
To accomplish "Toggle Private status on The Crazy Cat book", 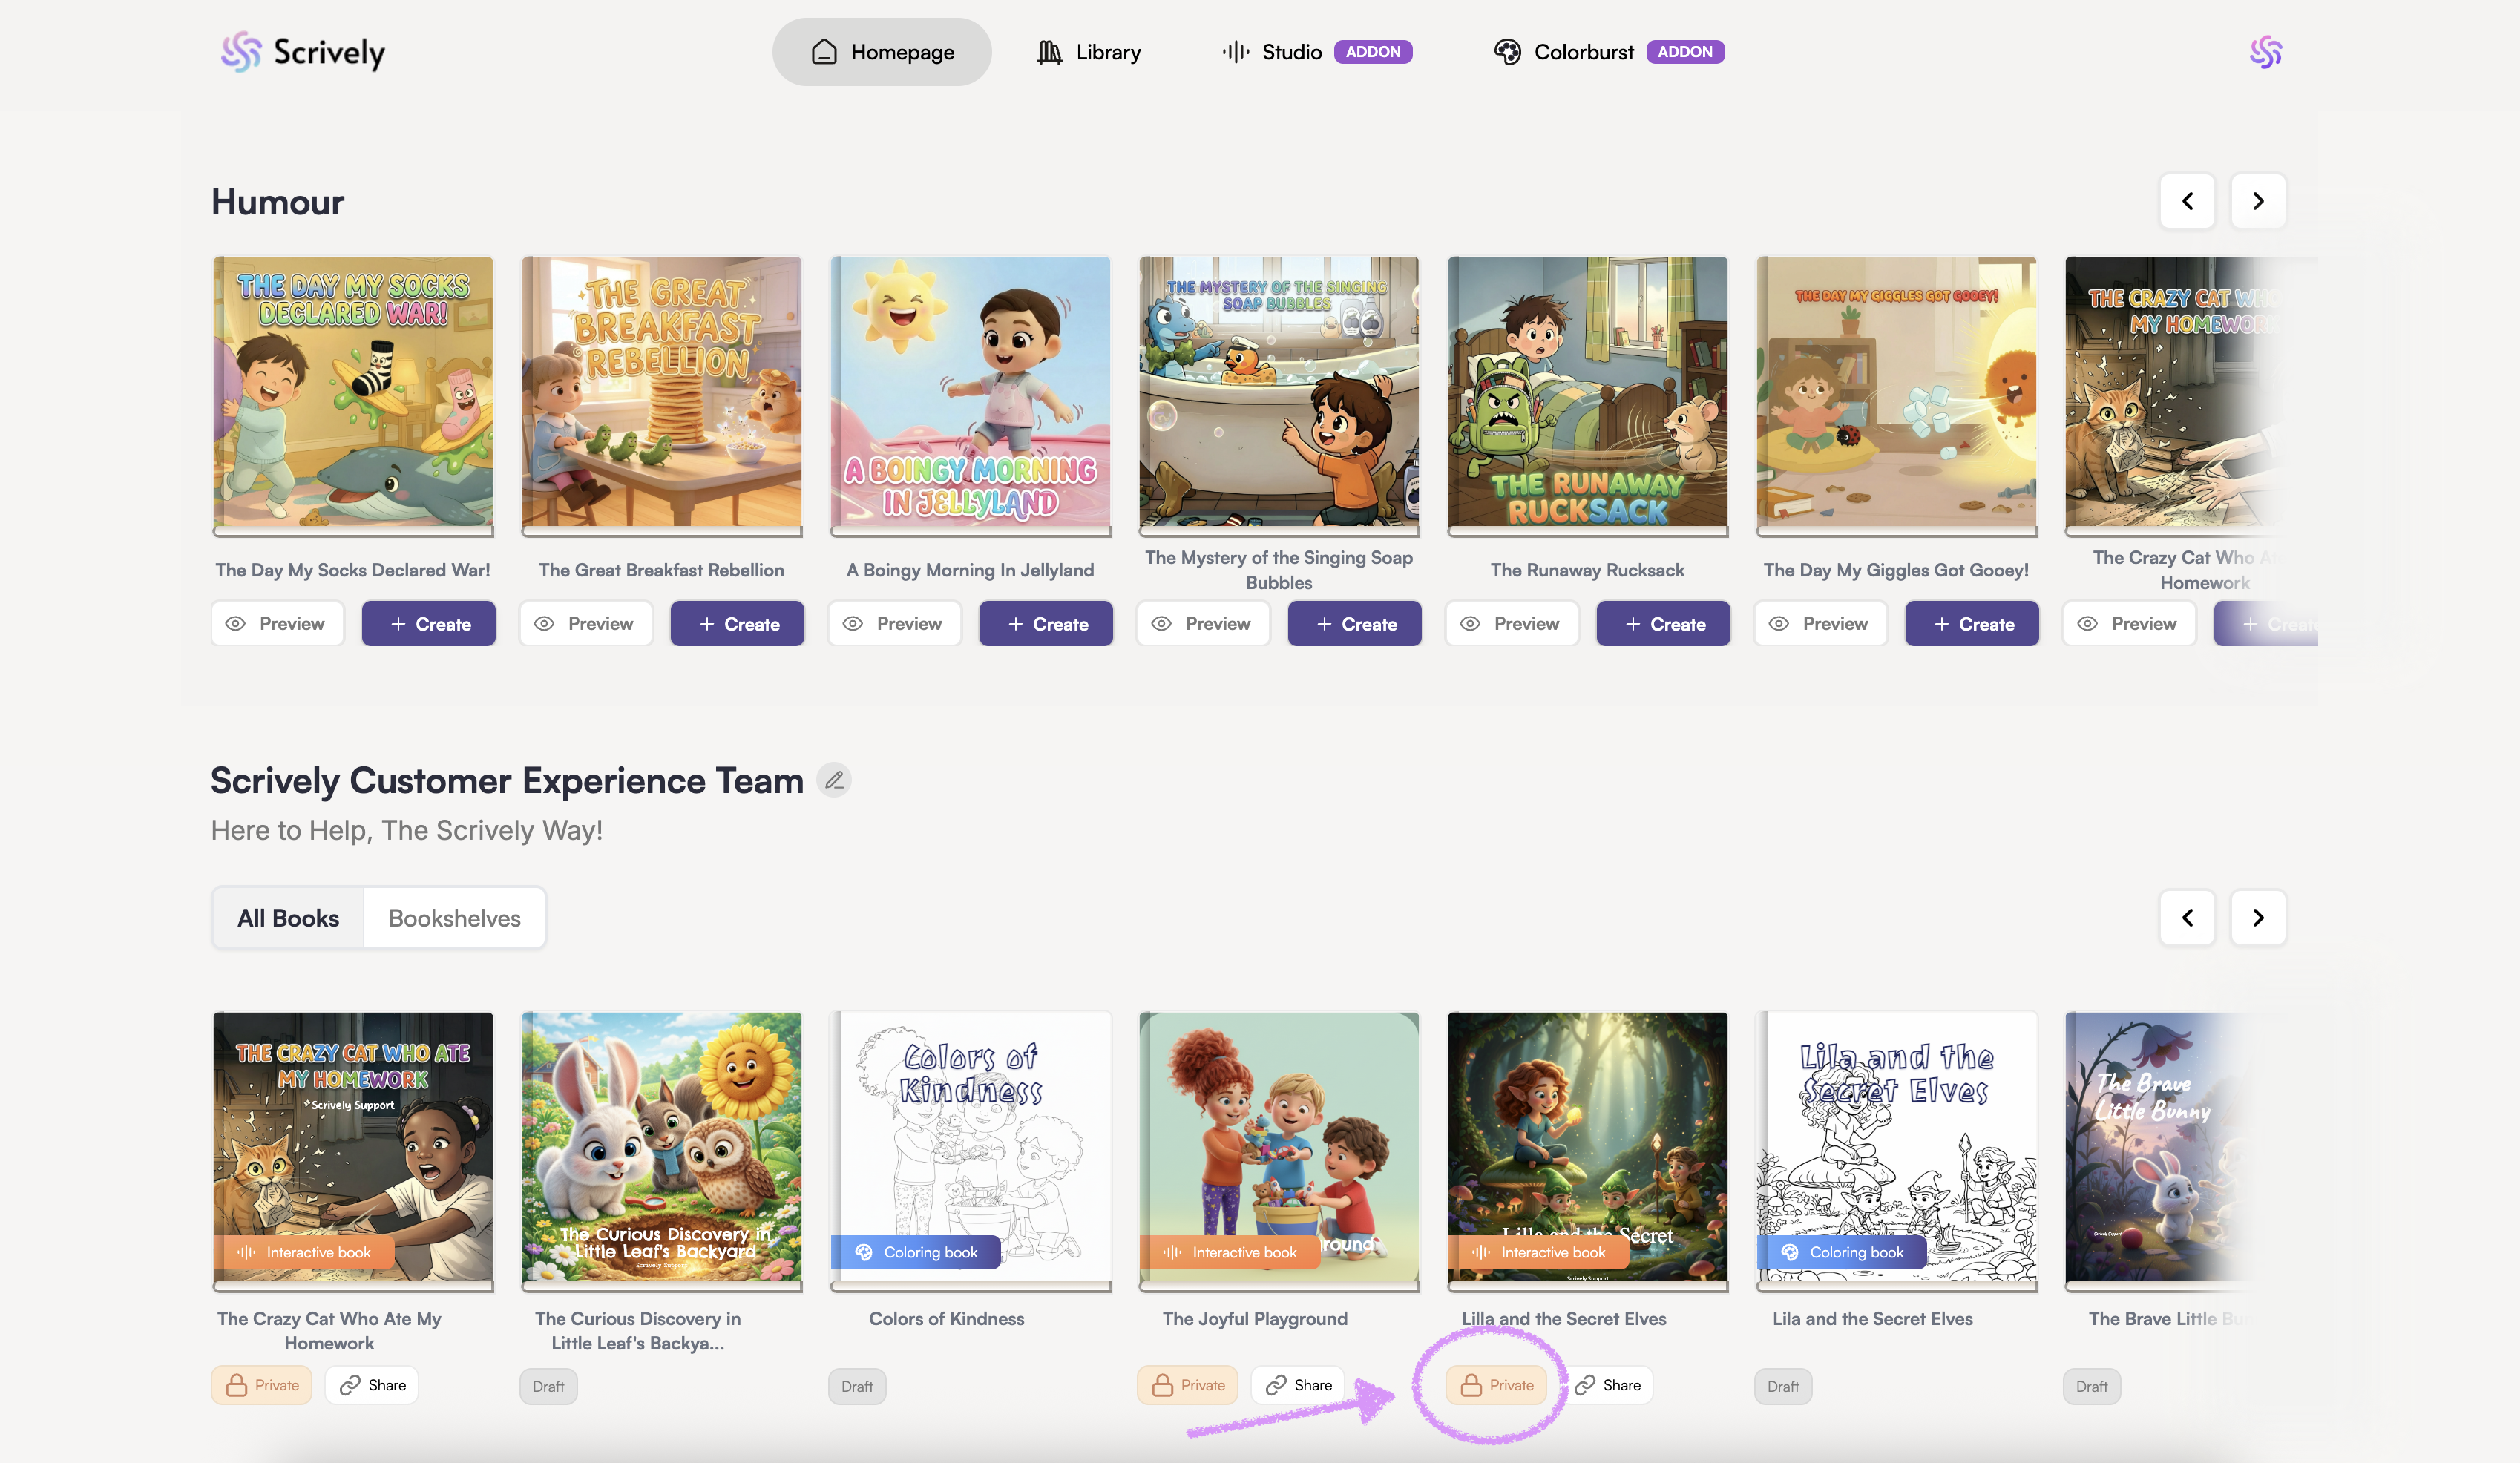I will pyautogui.click(x=262, y=1385).
